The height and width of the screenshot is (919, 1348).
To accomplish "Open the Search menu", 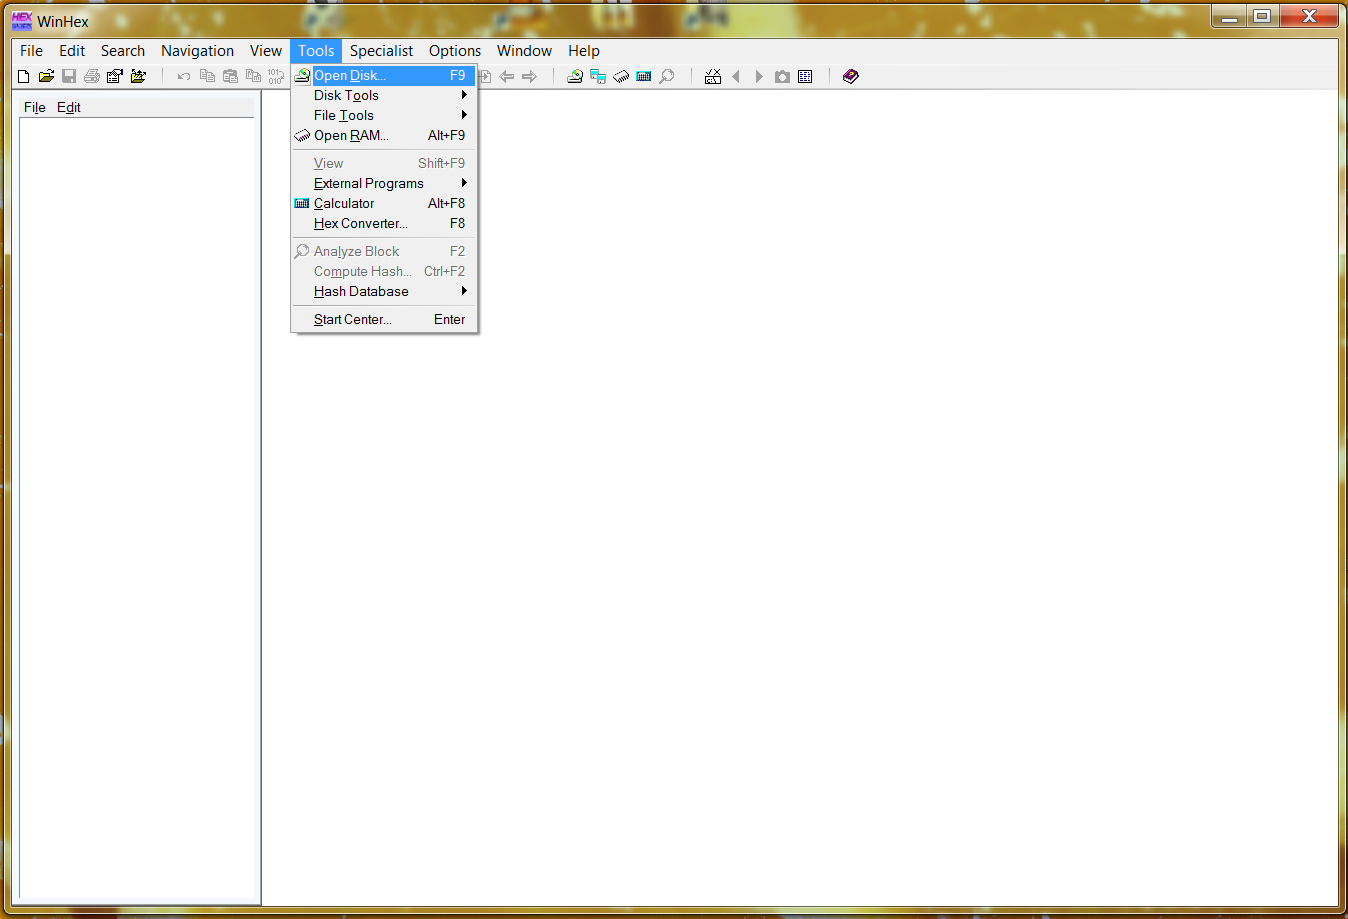I will 123,51.
